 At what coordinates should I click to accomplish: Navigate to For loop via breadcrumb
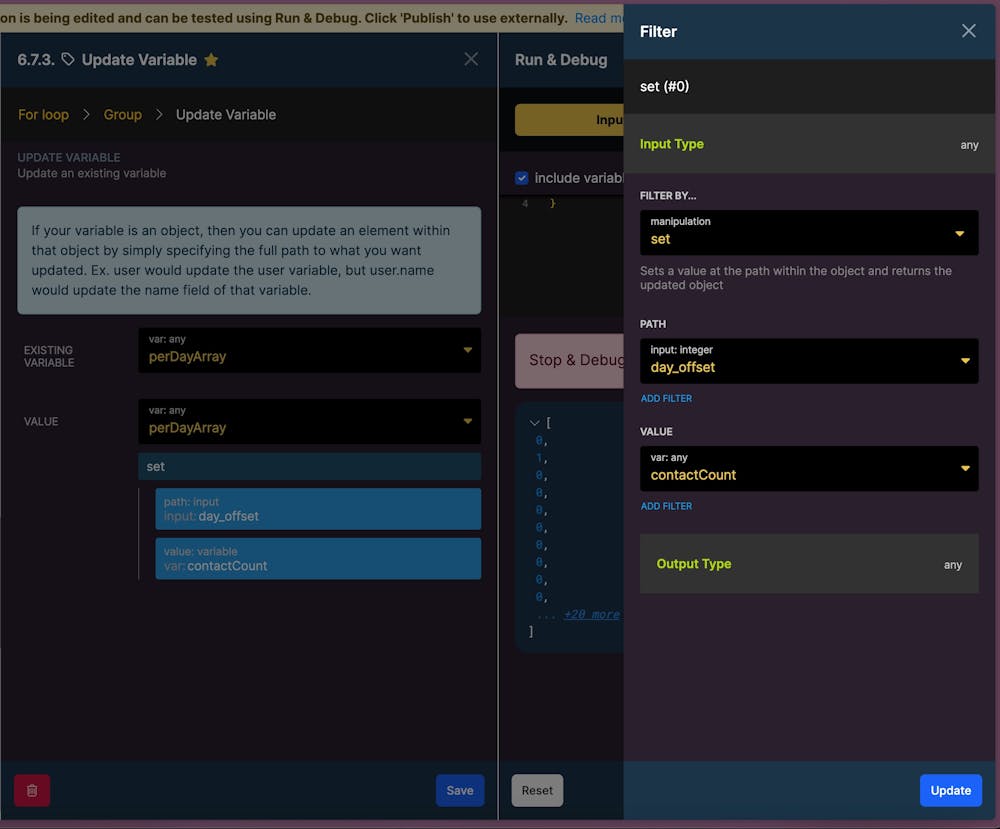[x=43, y=115]
